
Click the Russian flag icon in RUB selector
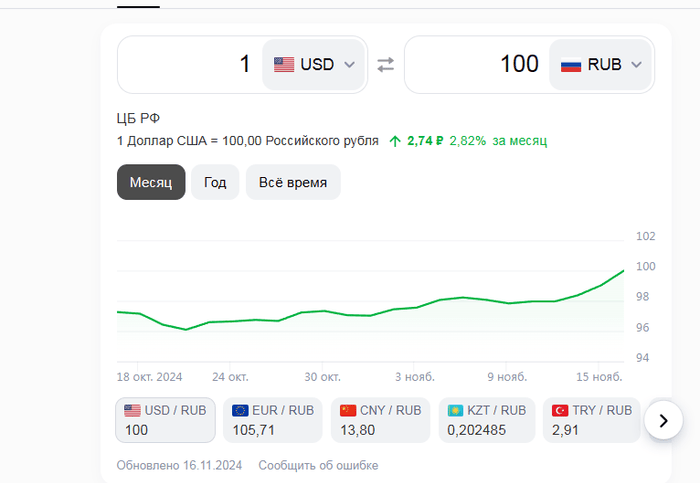pos(571,65)
